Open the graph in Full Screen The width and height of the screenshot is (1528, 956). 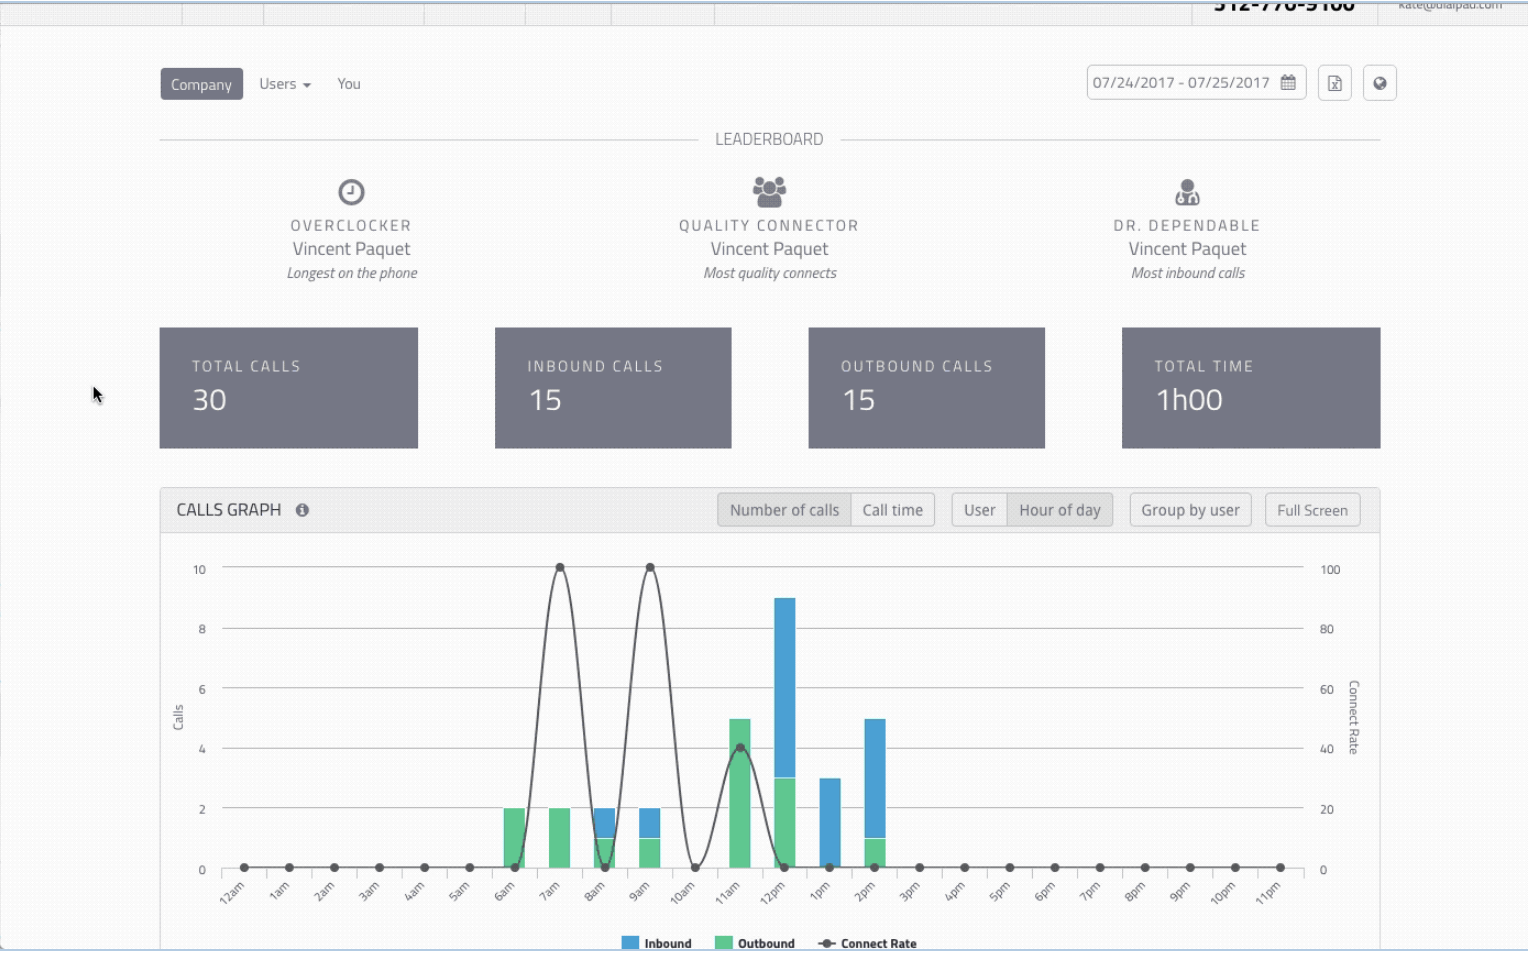coord(1312,510)
